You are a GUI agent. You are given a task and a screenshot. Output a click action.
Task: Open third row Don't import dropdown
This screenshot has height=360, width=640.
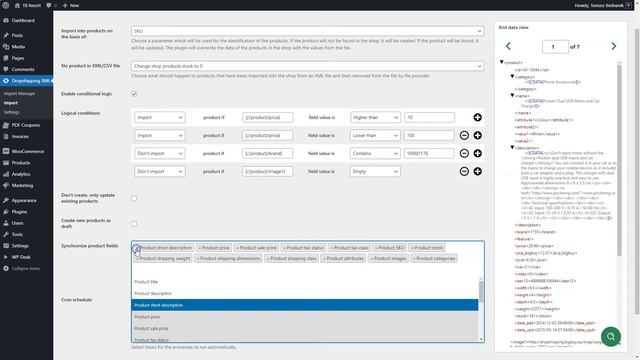point(160,153)
